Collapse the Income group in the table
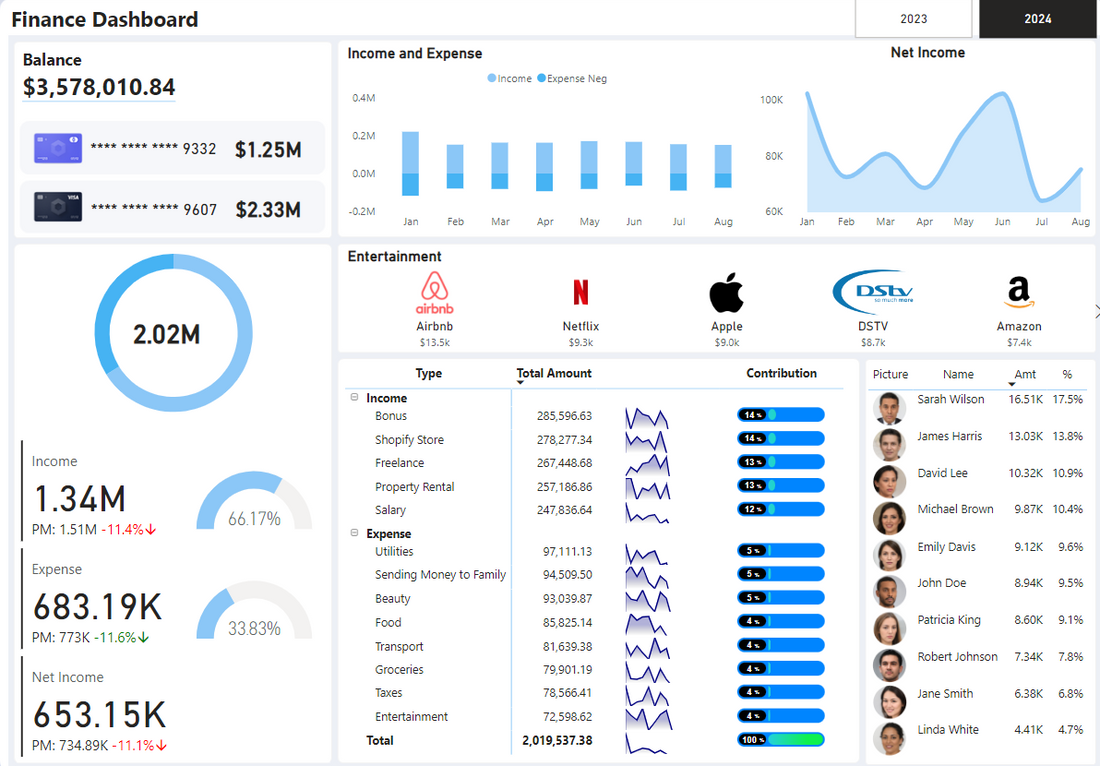The width and height of the screenshot is (1100, 766). (x=354, y=397)
